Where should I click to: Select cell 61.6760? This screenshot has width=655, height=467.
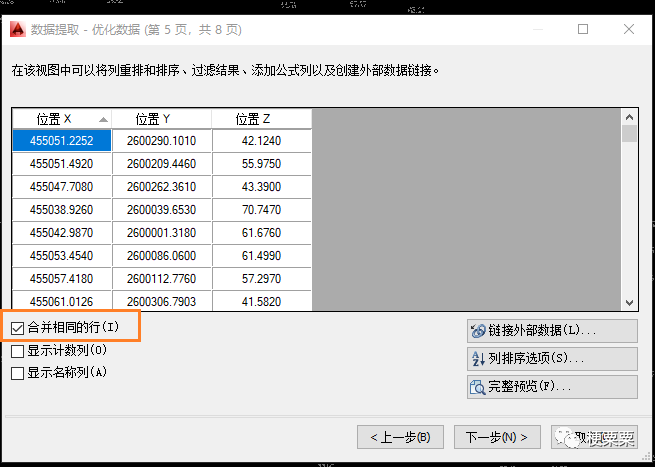261,233
